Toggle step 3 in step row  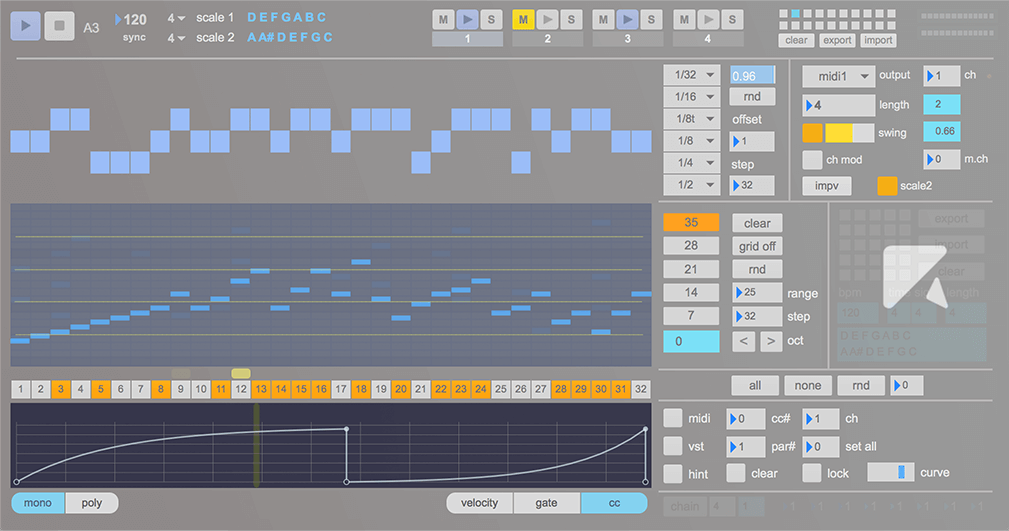coord(60,389)
